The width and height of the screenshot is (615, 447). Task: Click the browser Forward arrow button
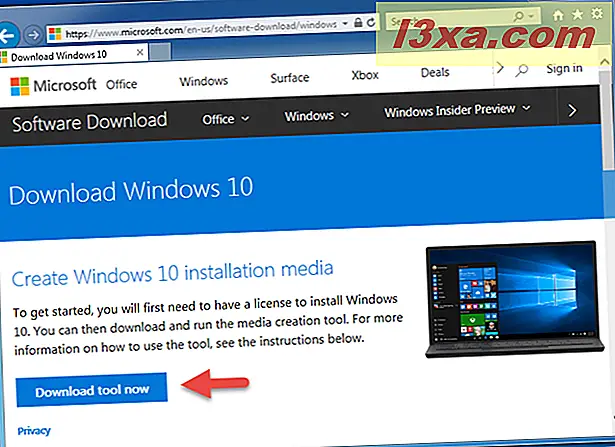click(x=33, y=35)
